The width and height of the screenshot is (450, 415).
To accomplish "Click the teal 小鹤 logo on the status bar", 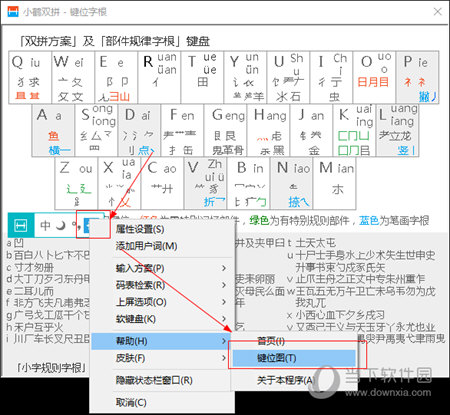I will click(x=21, y=226).
